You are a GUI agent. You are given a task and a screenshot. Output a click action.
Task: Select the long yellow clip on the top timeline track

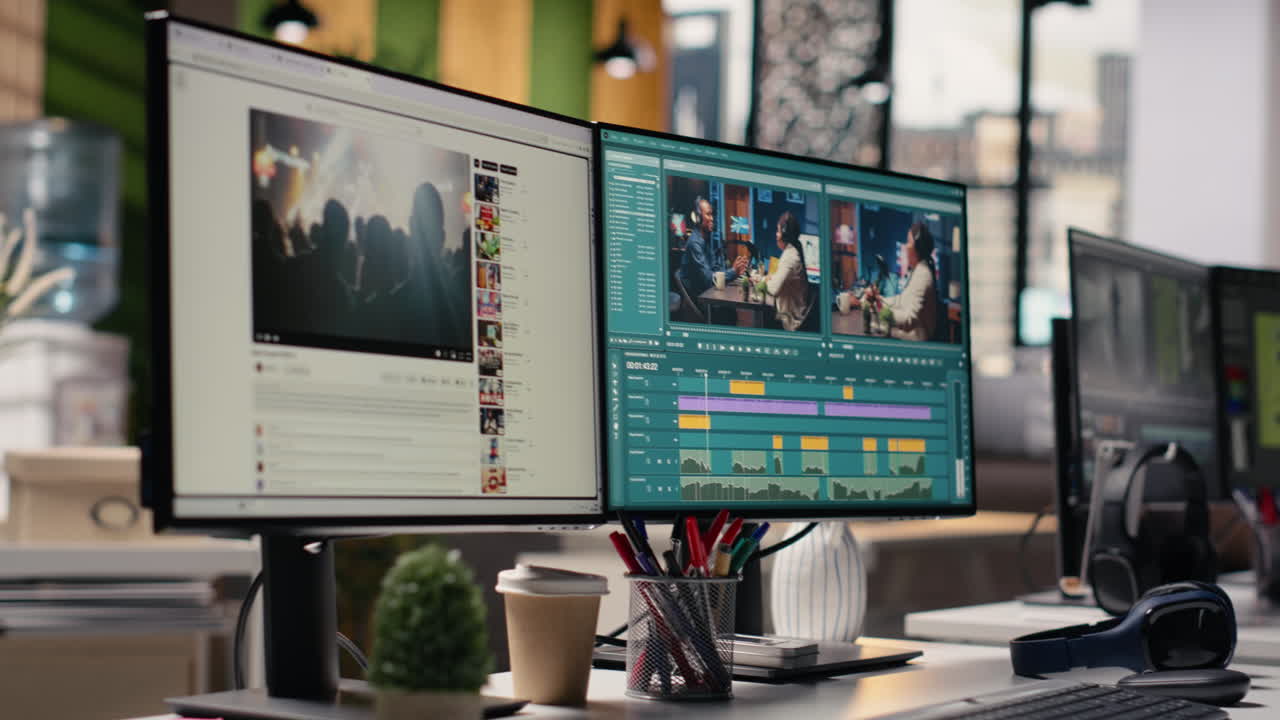[746, 388]
